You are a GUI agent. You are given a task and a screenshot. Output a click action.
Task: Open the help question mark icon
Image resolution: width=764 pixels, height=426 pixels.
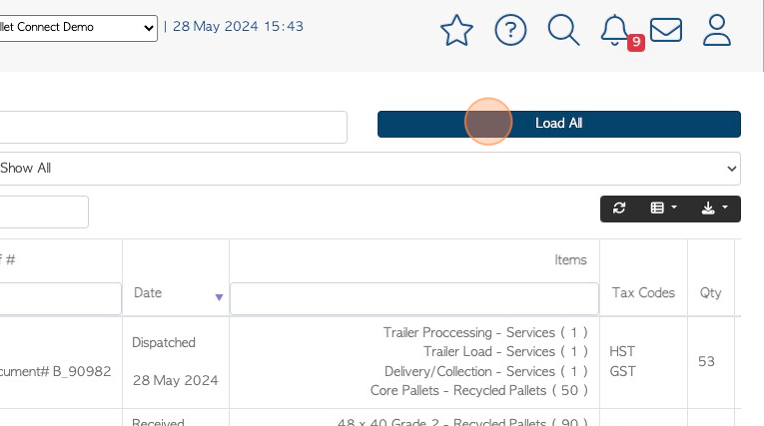coord(511,30)
